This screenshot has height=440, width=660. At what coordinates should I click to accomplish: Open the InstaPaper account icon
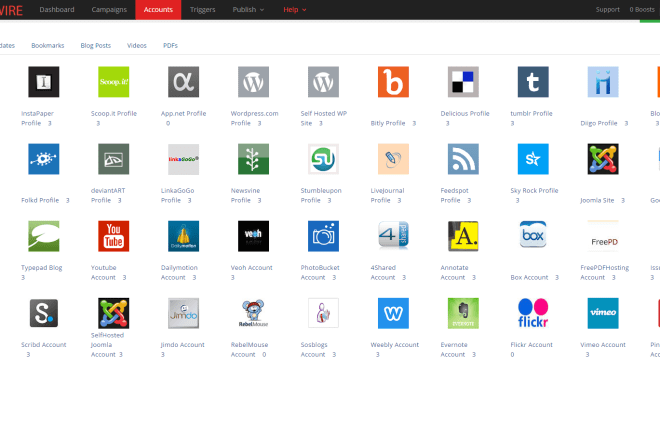point(44,82)
